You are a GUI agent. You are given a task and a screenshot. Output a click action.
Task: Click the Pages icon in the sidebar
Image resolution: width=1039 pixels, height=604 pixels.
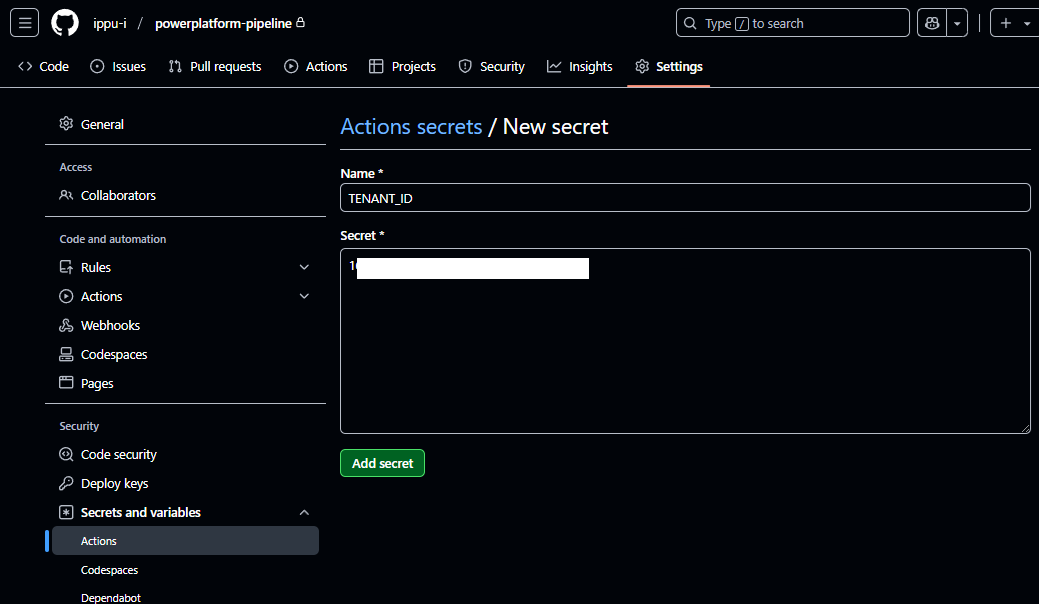[64, 383]
